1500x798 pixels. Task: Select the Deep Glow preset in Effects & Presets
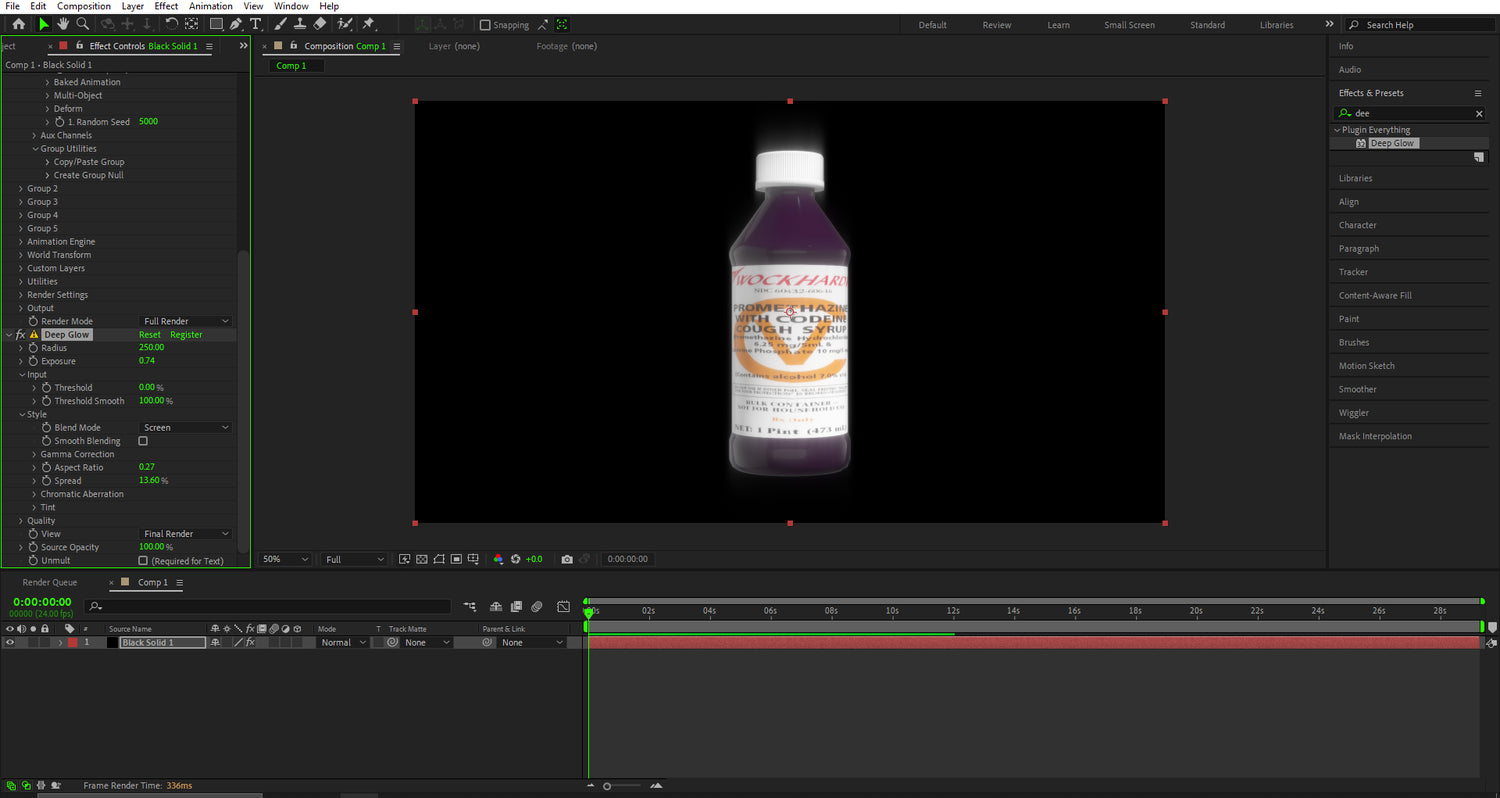pyautogui.click(x=1392, y=144)
